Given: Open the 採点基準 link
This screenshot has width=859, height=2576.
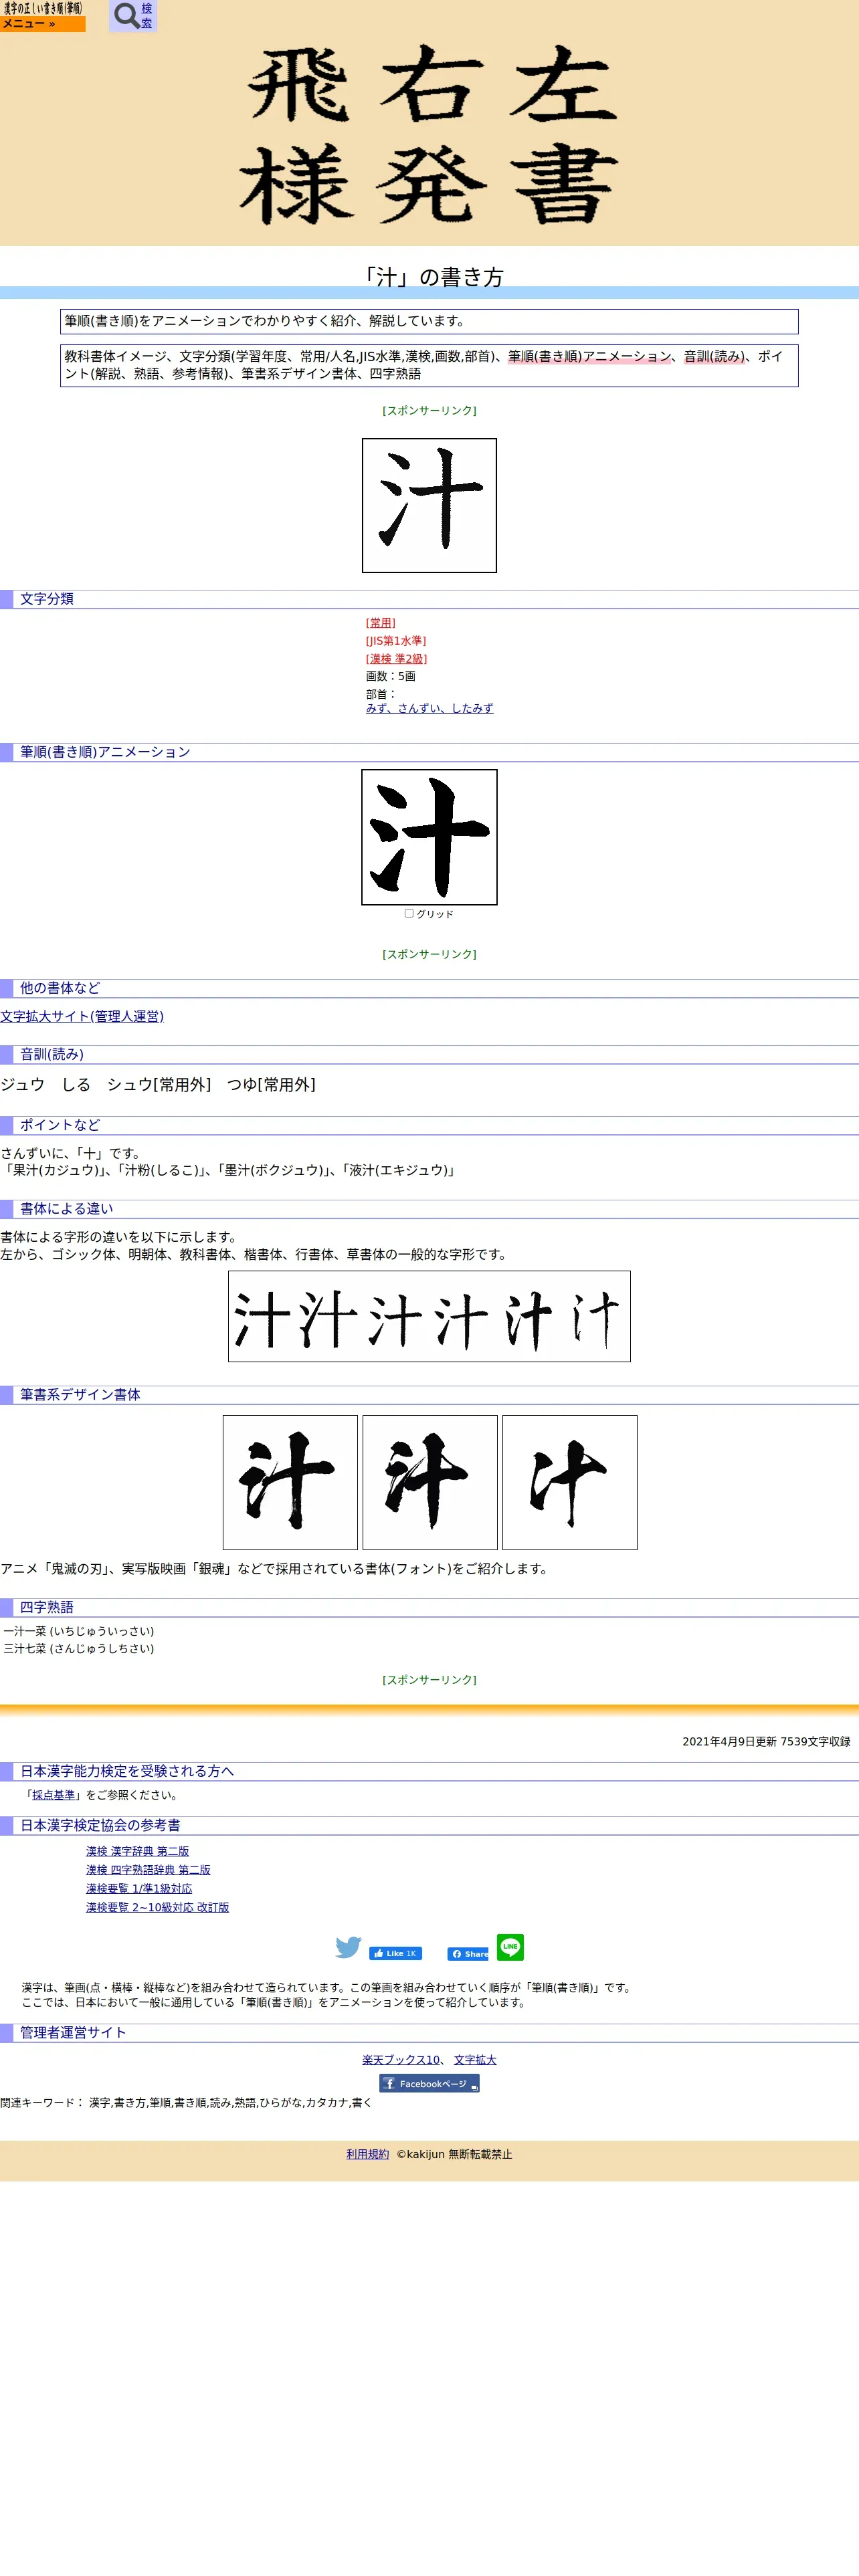Looking at the screenshot, I should [53, 1795].
